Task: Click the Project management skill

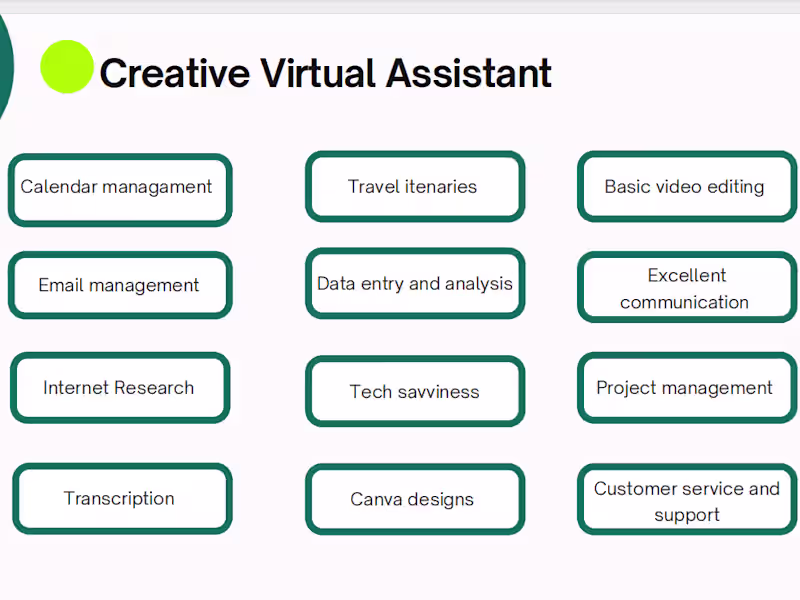Action: (685, 388)
